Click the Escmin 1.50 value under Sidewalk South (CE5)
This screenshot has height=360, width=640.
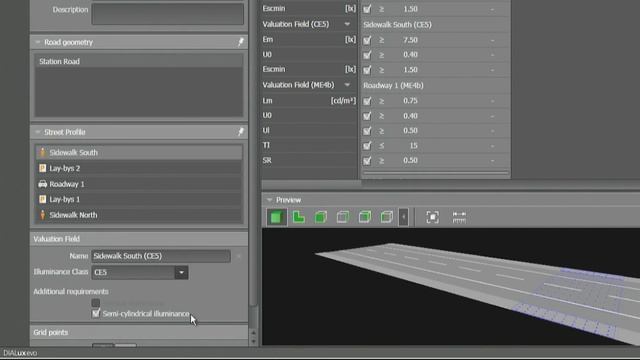pyautogui.click(x=410, y=70)
